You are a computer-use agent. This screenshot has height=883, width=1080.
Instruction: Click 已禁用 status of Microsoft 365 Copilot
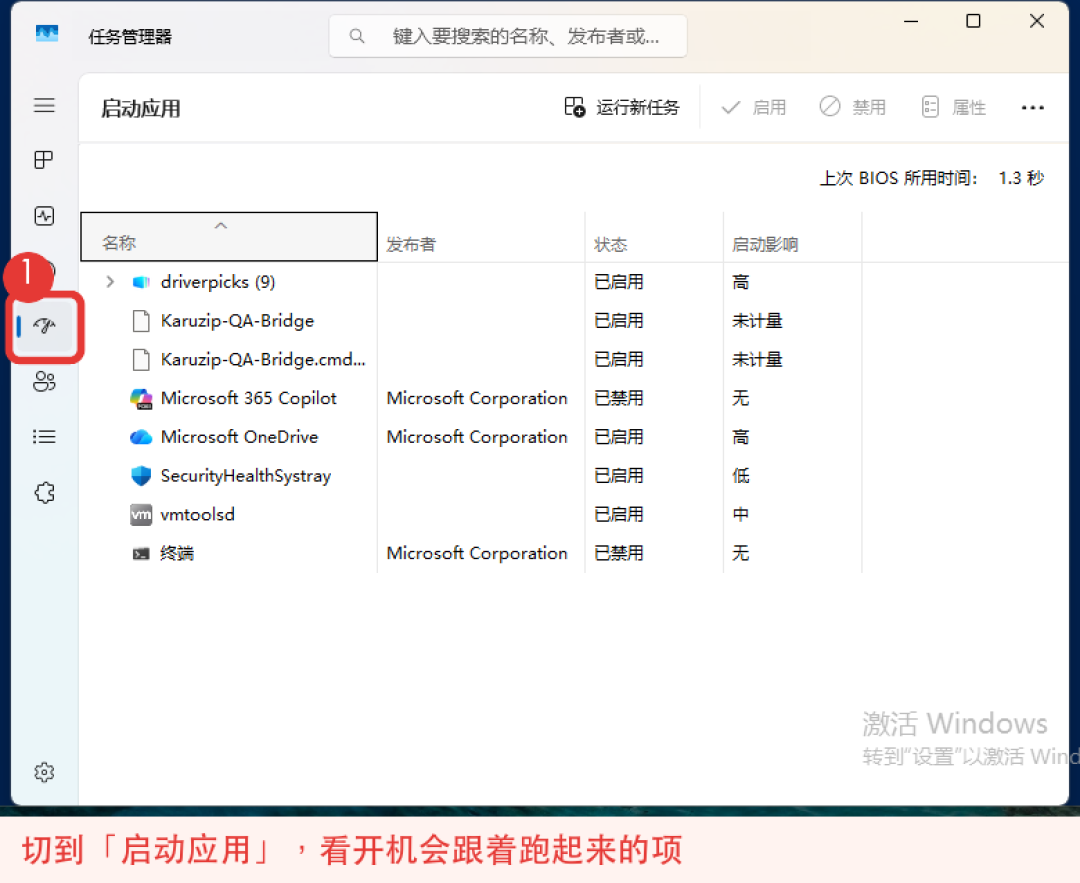pos(619,398)
